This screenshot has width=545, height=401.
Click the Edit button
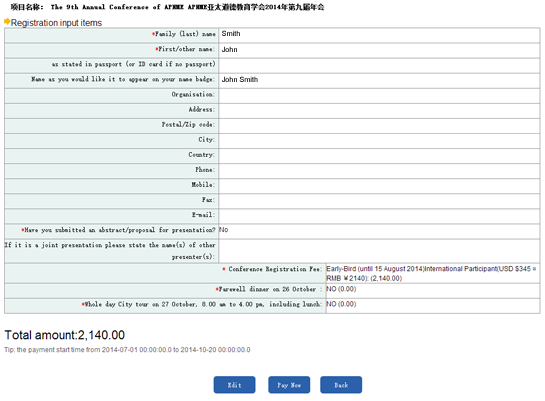[234, 385]
